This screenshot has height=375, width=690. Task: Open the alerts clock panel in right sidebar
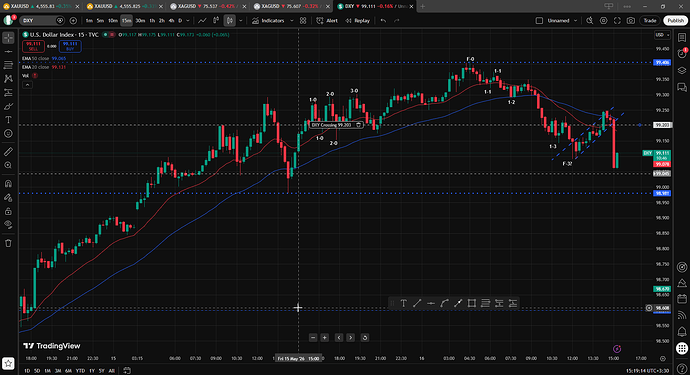click(682, 53)
